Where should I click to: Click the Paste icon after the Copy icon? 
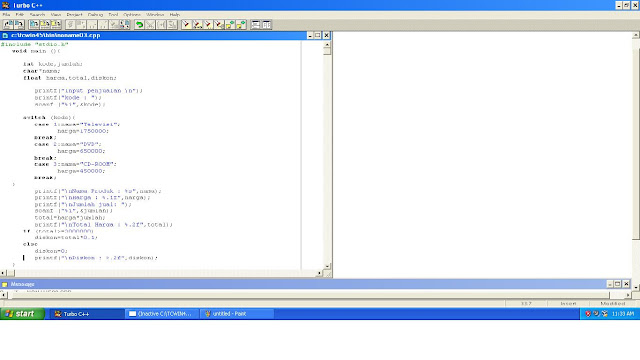pos(172,24)
